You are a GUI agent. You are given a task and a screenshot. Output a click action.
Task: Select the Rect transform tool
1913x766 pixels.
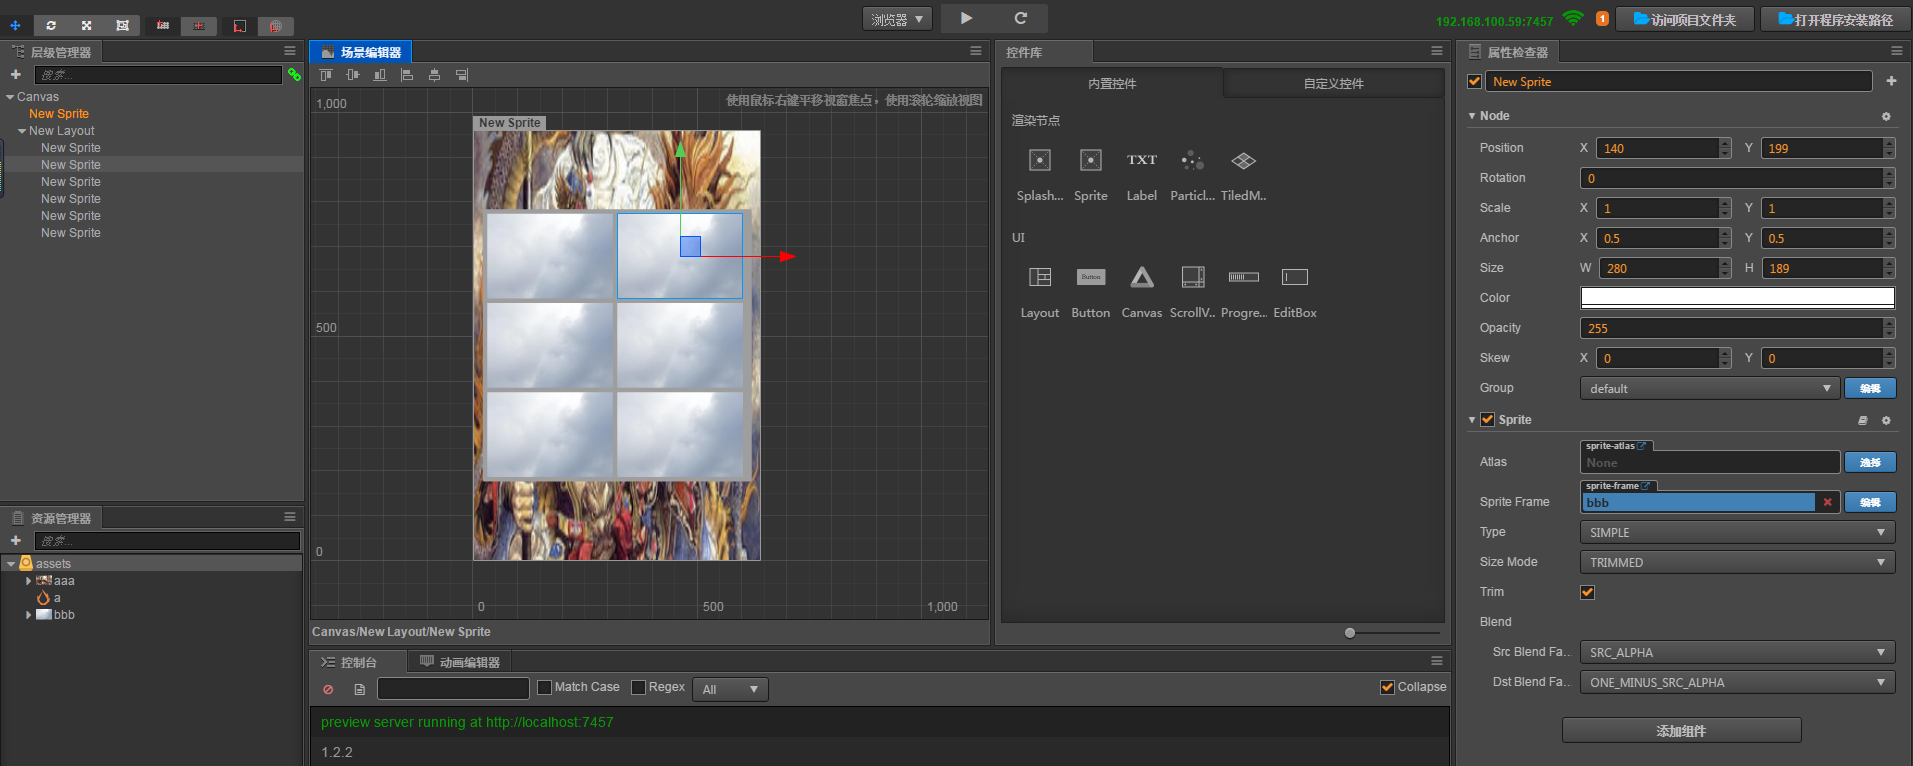(x=123, y=25)
